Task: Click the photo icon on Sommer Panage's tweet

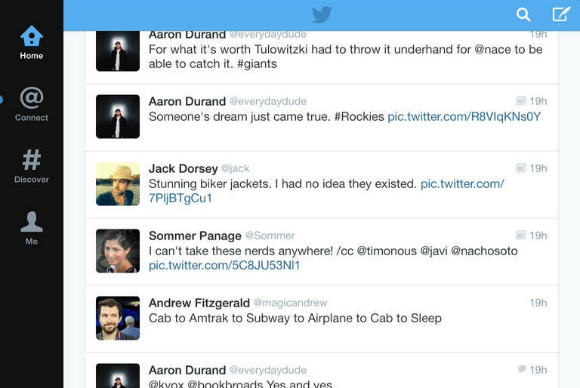Action: [x=521, y=235]
